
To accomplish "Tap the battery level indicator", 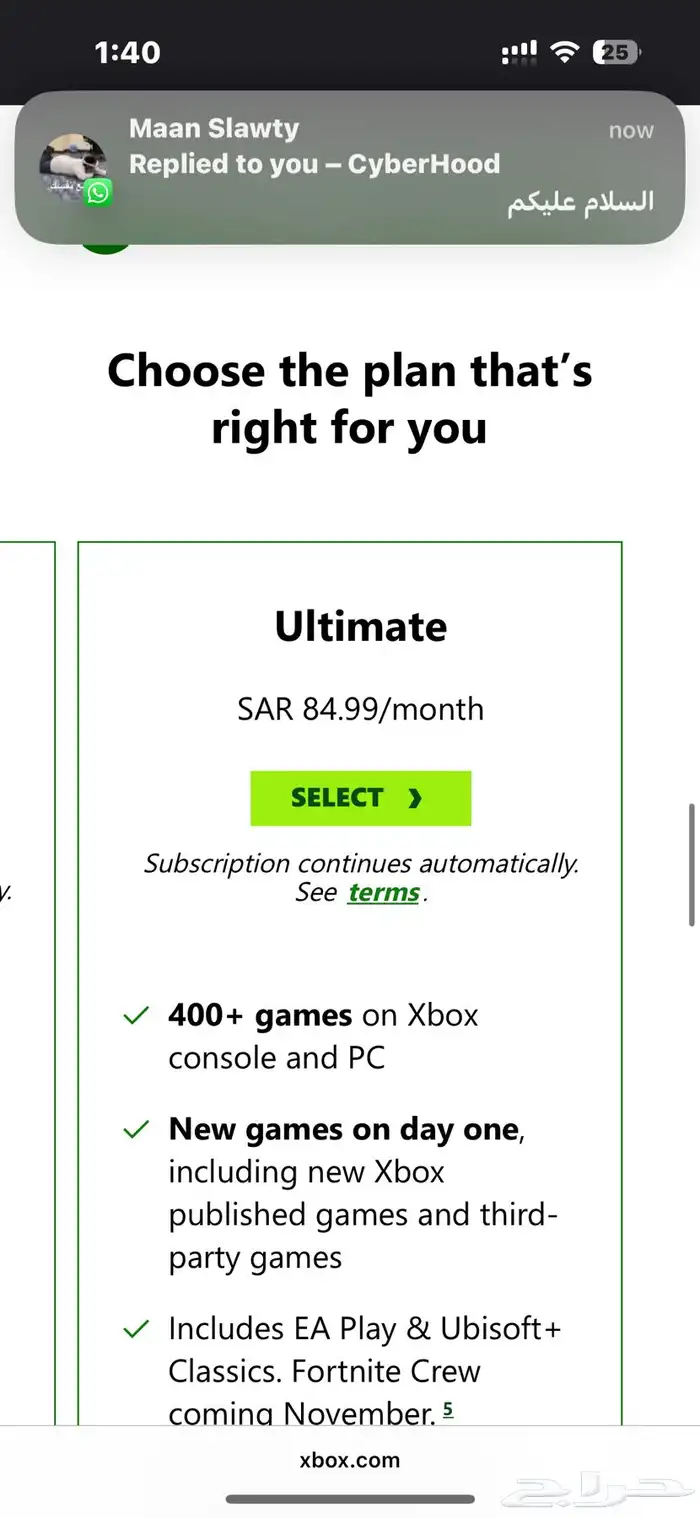I will [616, 52].
